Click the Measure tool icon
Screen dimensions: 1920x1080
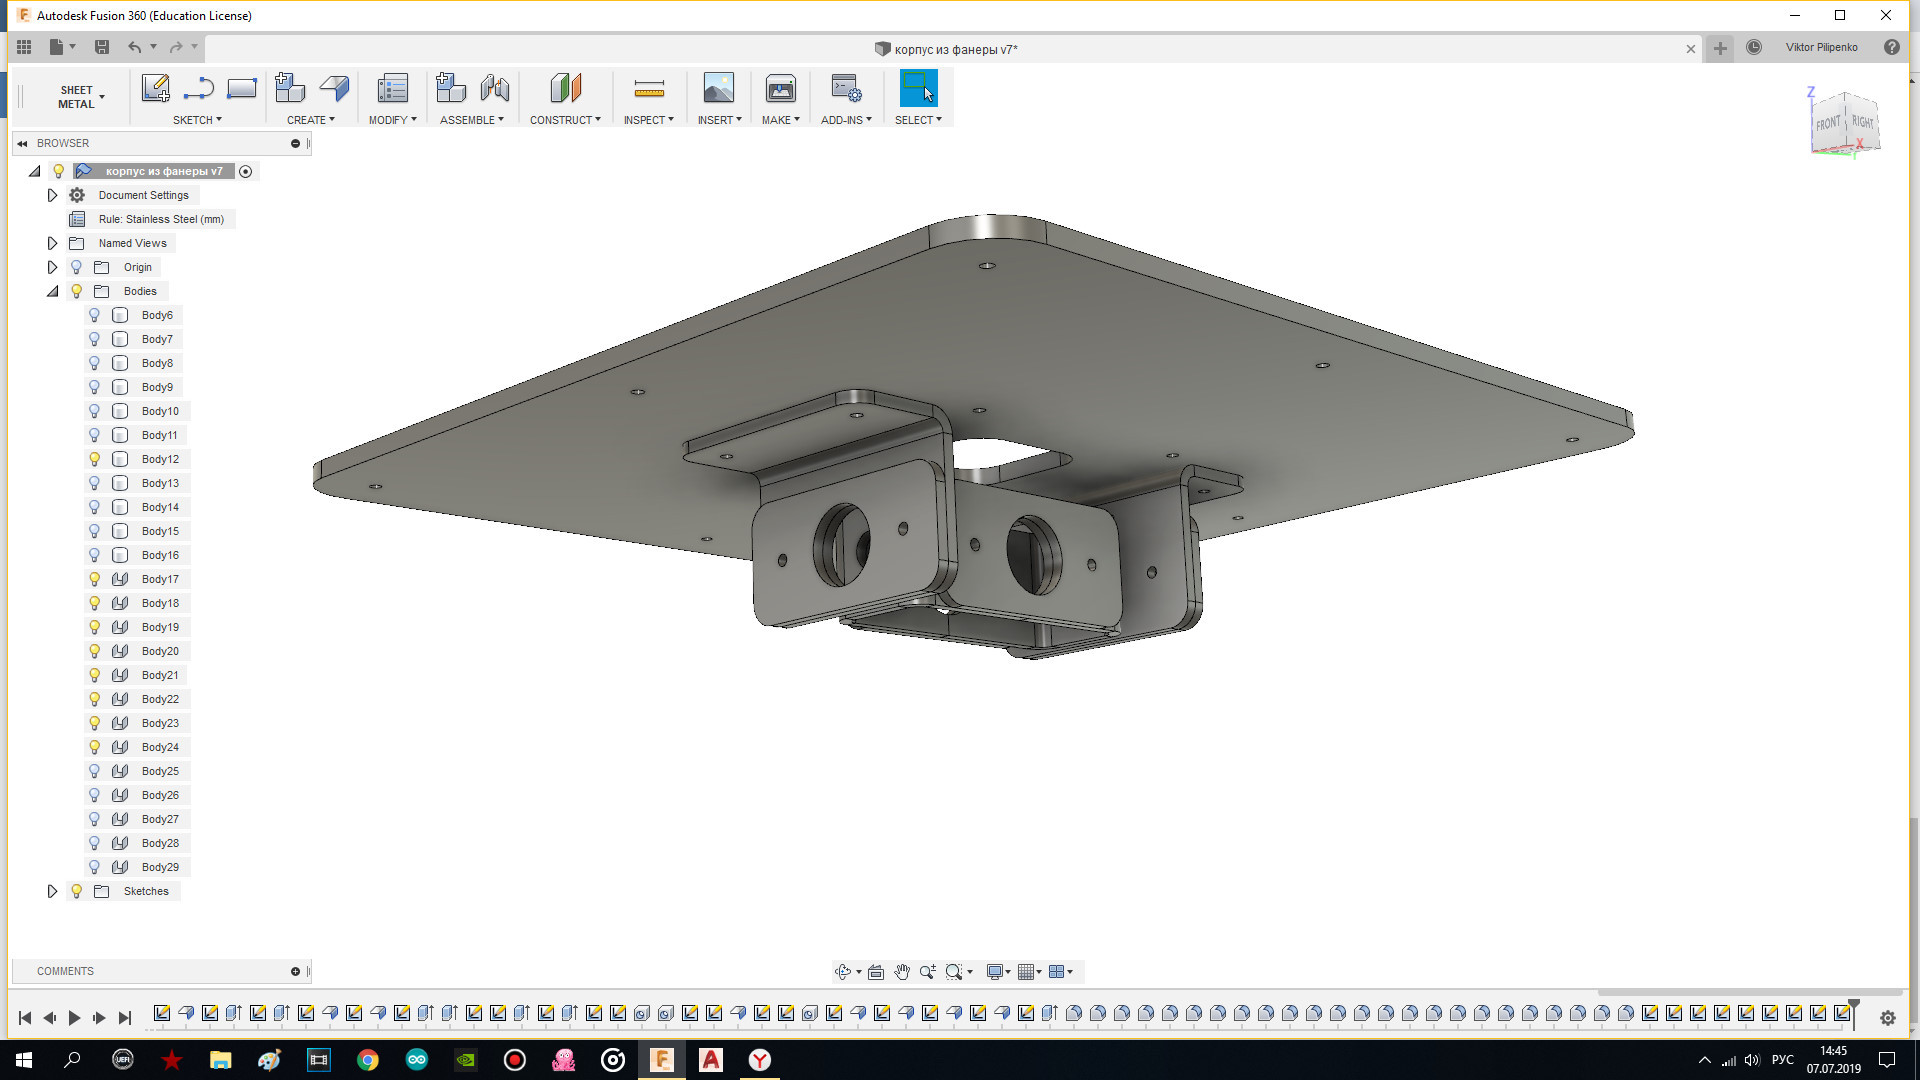coord(649,90)
